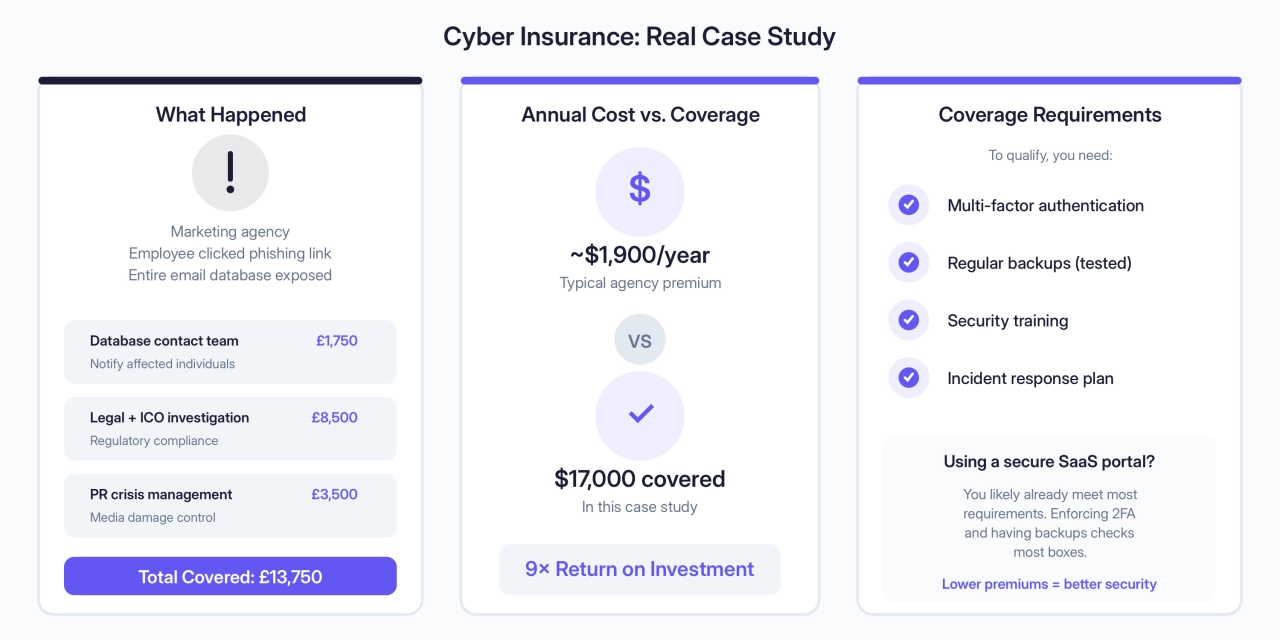Toggle the Security training checkmark
Screen dimensions: 1280x640
point(908,321)
